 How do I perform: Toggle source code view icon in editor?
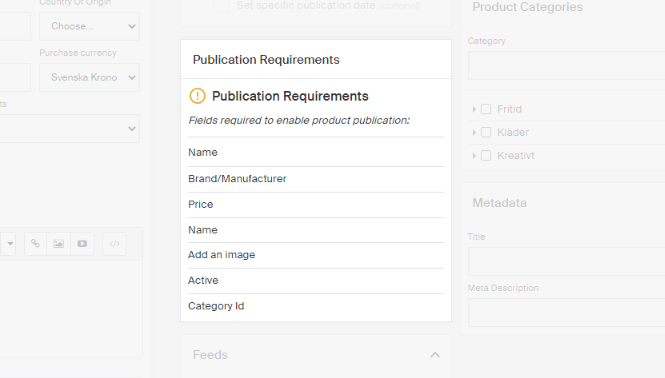click(x=115, y=244)
